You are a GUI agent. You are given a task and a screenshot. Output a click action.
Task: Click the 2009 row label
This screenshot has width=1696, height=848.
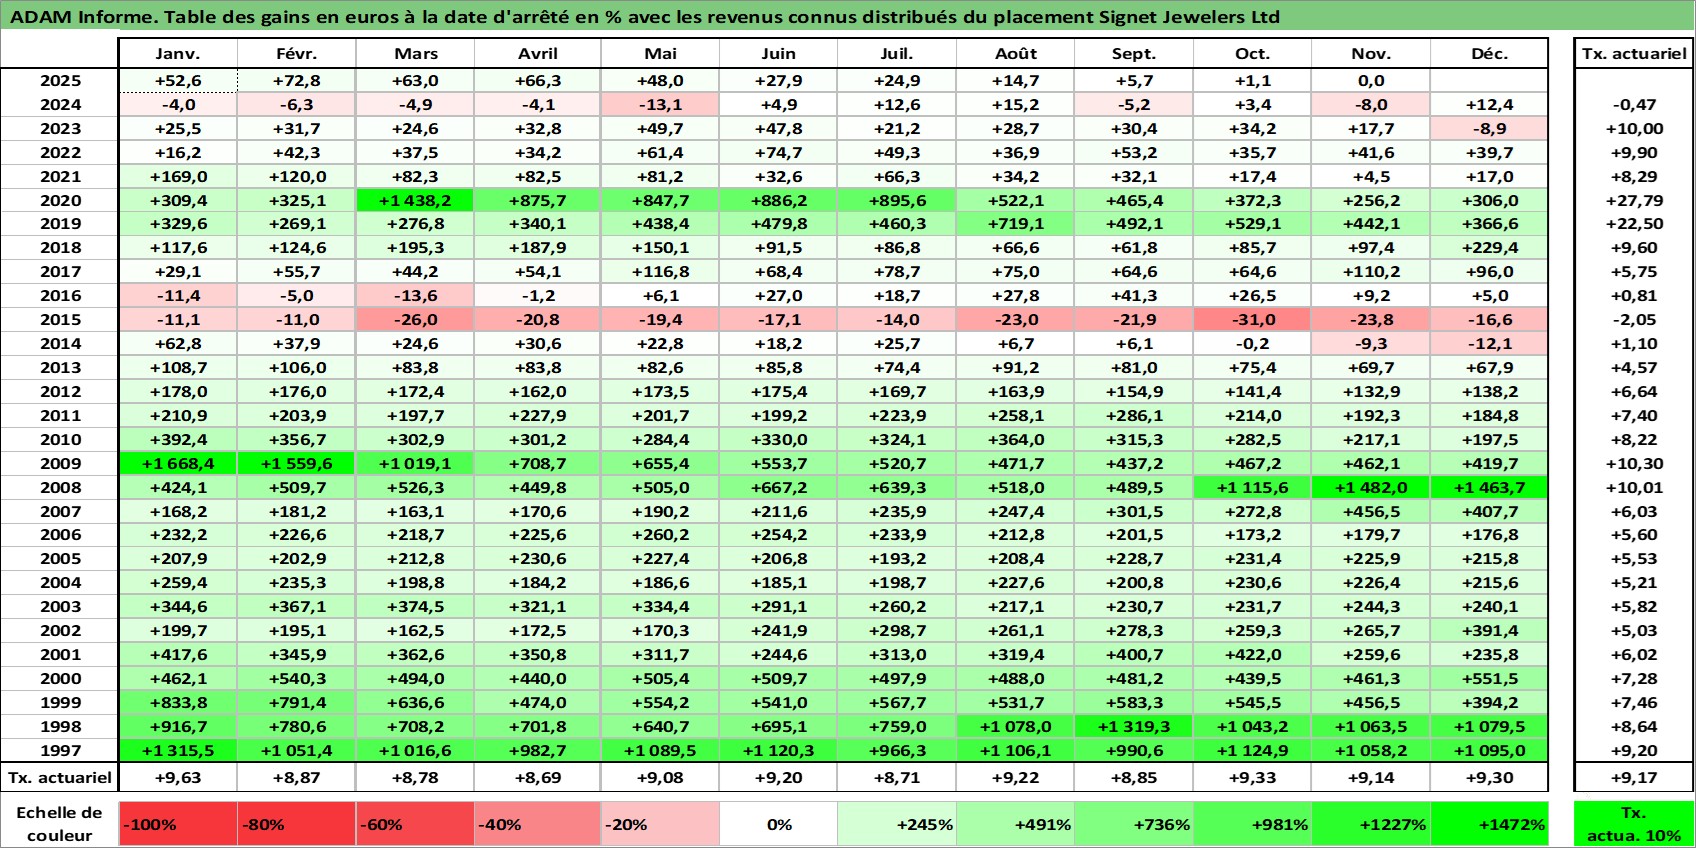[60, 464]
